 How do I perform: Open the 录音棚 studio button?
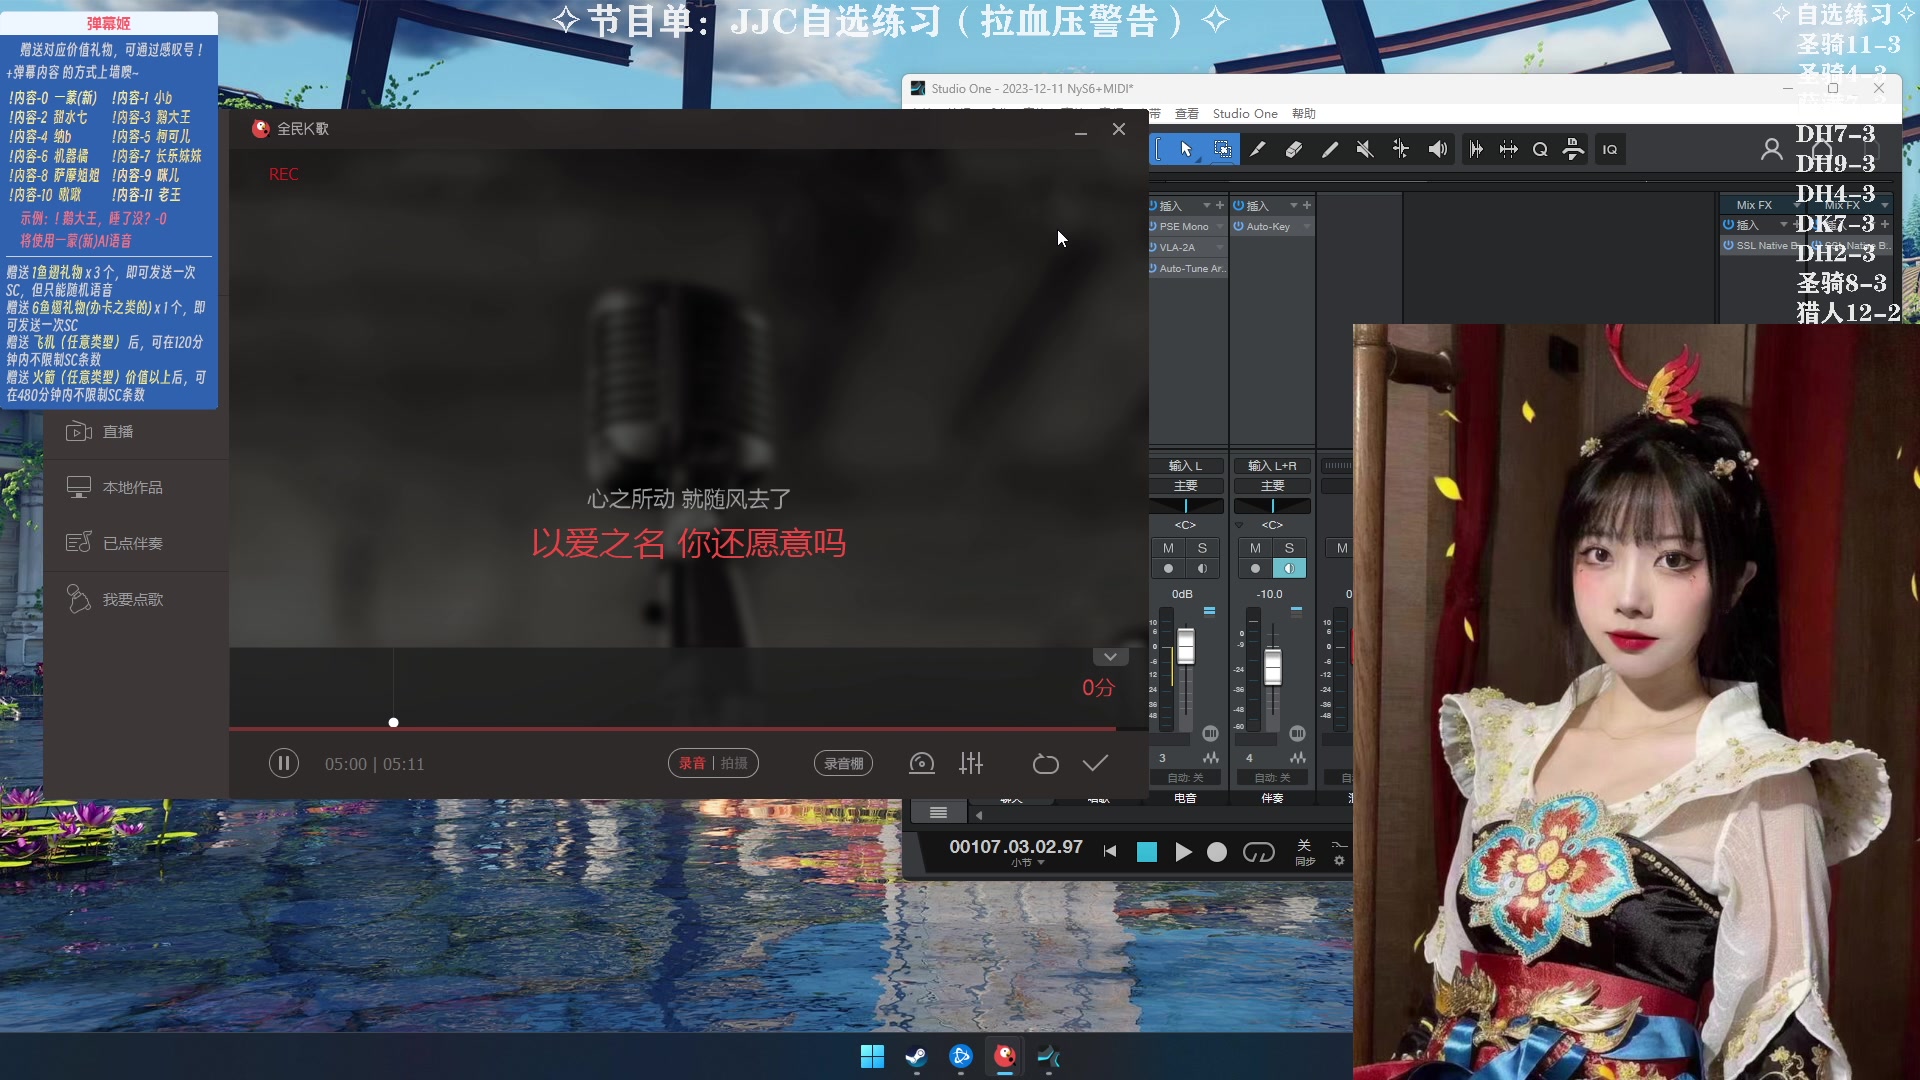844,764
